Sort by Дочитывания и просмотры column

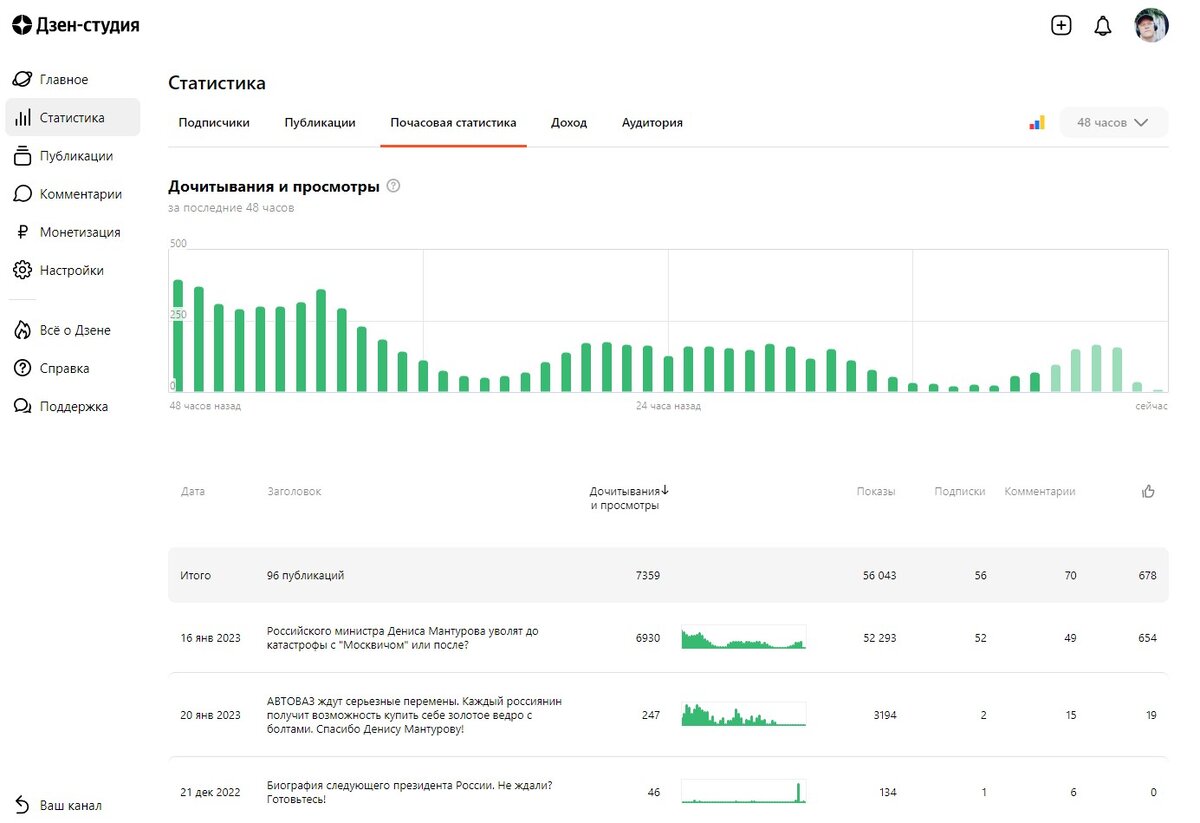click(x=628, y=498)
